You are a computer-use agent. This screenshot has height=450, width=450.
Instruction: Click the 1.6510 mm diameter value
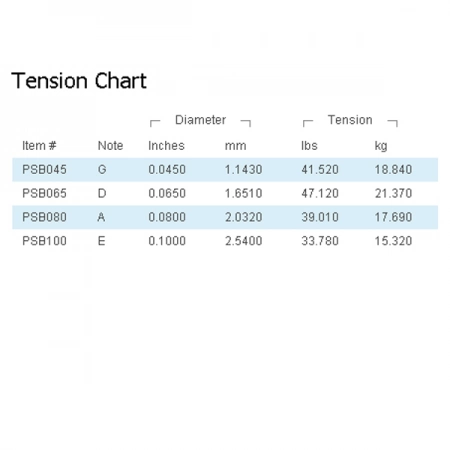[x=244, y=193]
